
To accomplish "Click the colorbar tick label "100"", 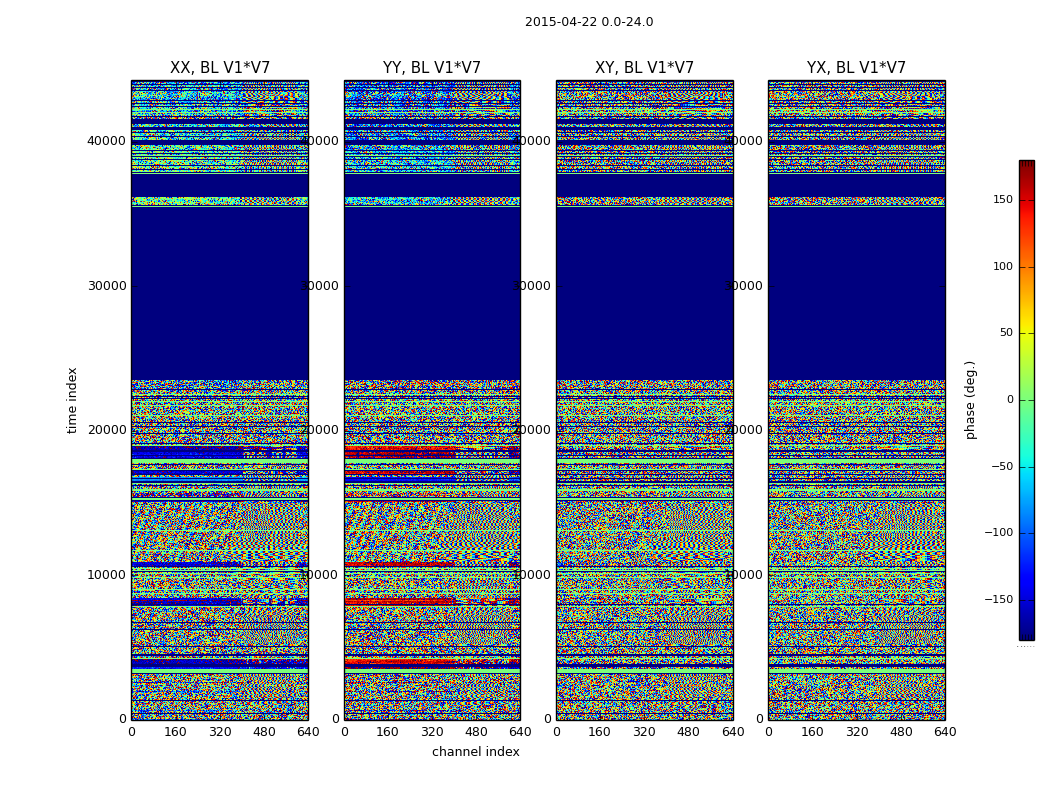I will [1002, 266].
